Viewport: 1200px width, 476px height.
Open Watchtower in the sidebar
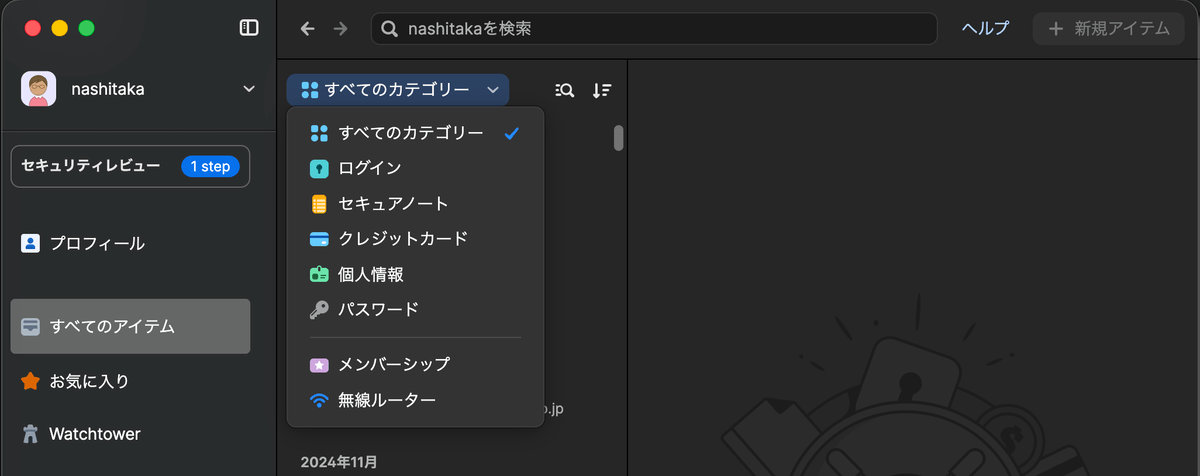tap(130, 434)
